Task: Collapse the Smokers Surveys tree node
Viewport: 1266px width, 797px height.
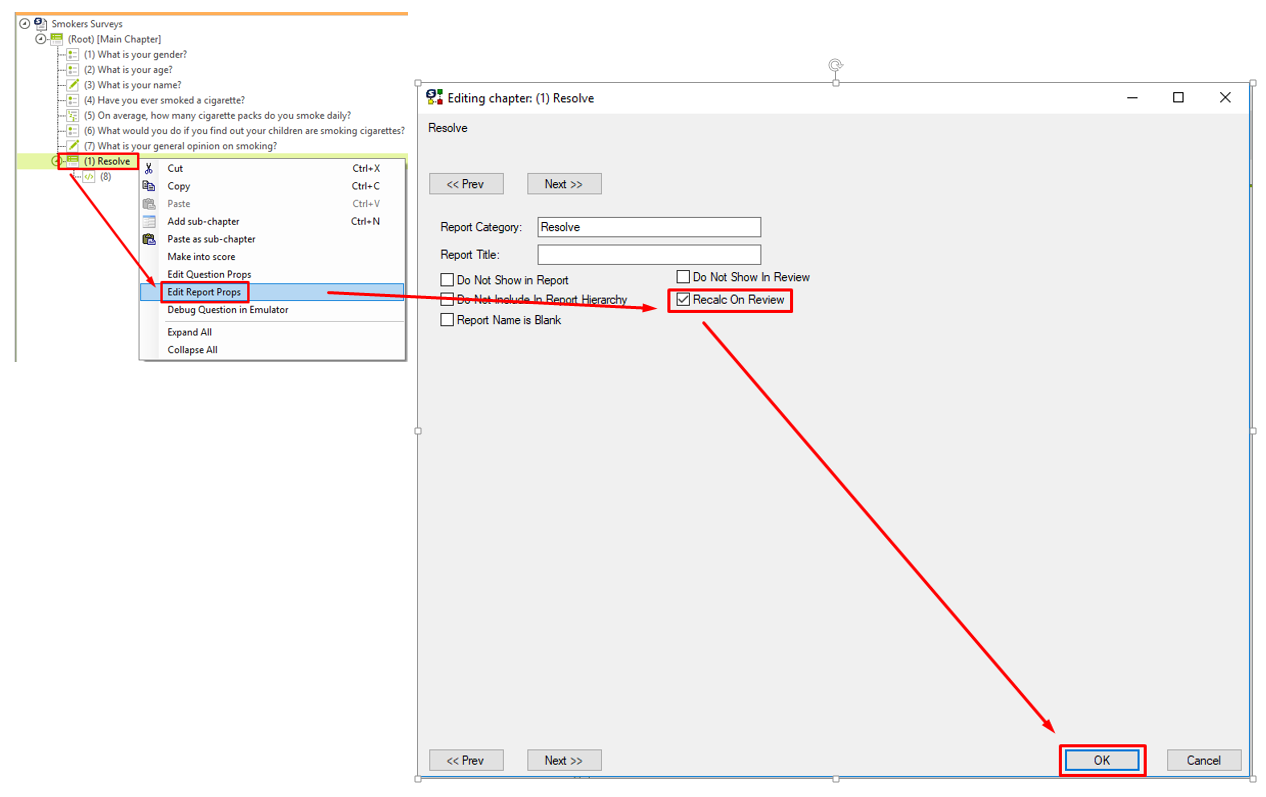Action: 25,23
